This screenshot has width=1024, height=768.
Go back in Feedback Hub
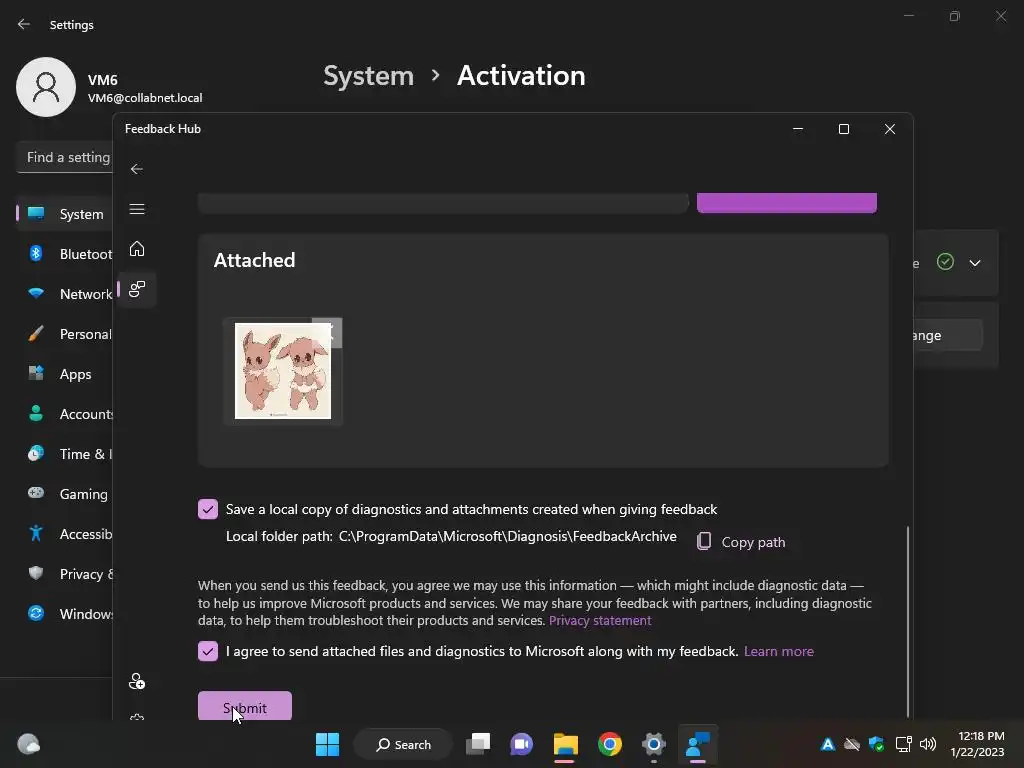(136, 169)
